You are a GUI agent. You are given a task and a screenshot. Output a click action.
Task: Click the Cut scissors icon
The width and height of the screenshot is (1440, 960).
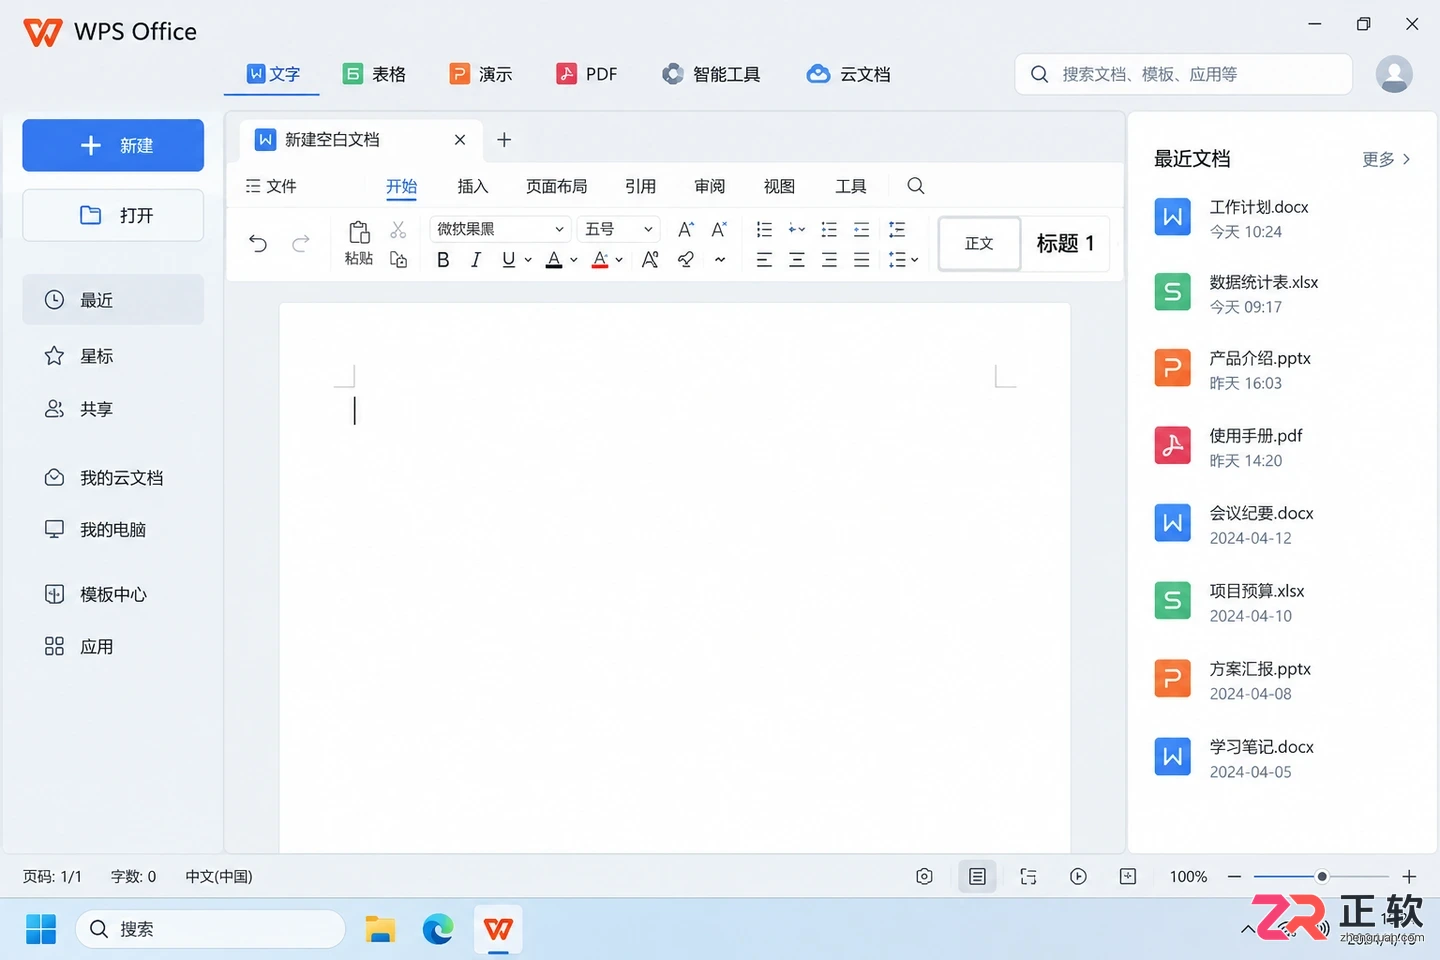click(398, 230)
